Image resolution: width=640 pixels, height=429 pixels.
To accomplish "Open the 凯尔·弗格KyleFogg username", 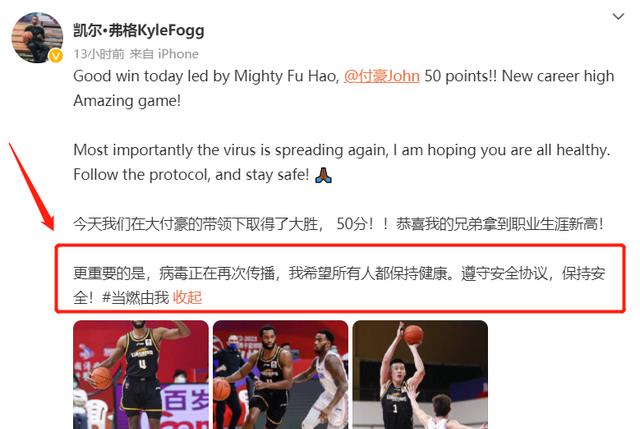I will [x=139, y=30].
